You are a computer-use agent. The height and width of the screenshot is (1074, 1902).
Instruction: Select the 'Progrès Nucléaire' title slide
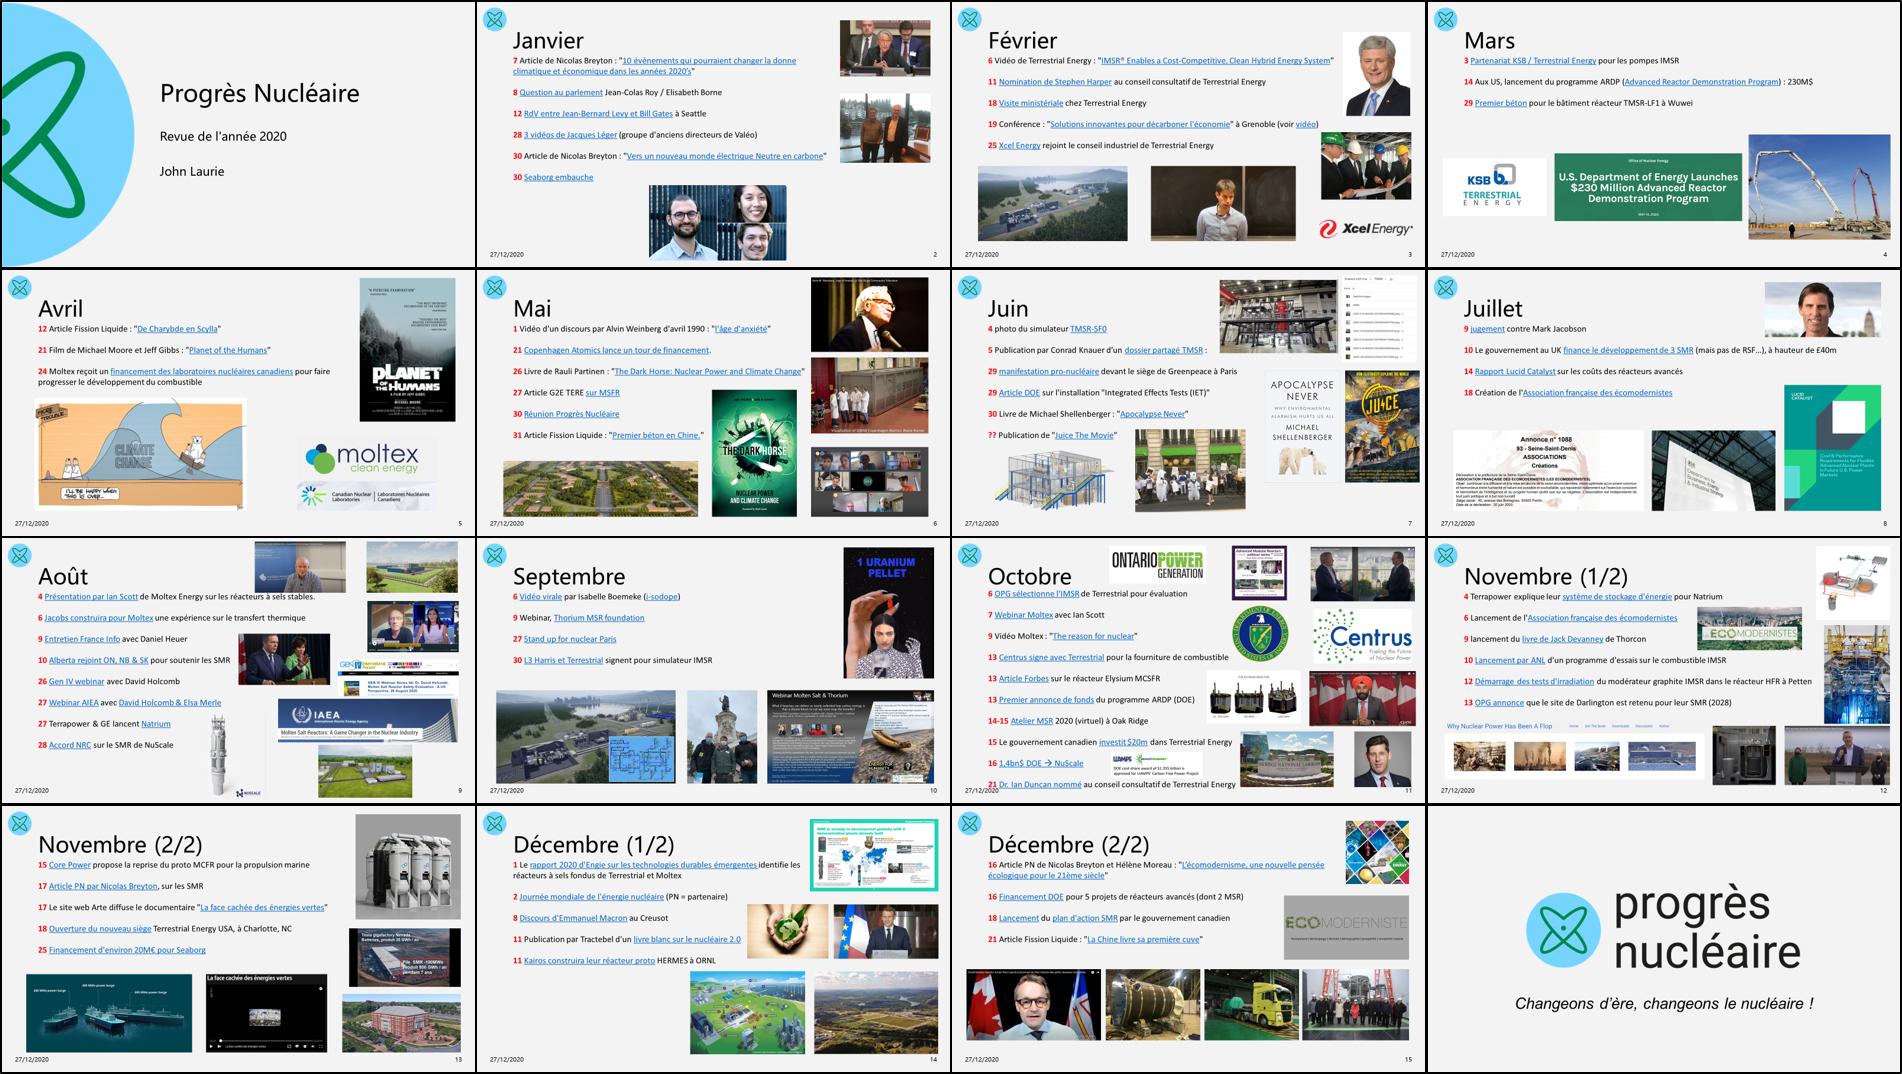point(238,134)
